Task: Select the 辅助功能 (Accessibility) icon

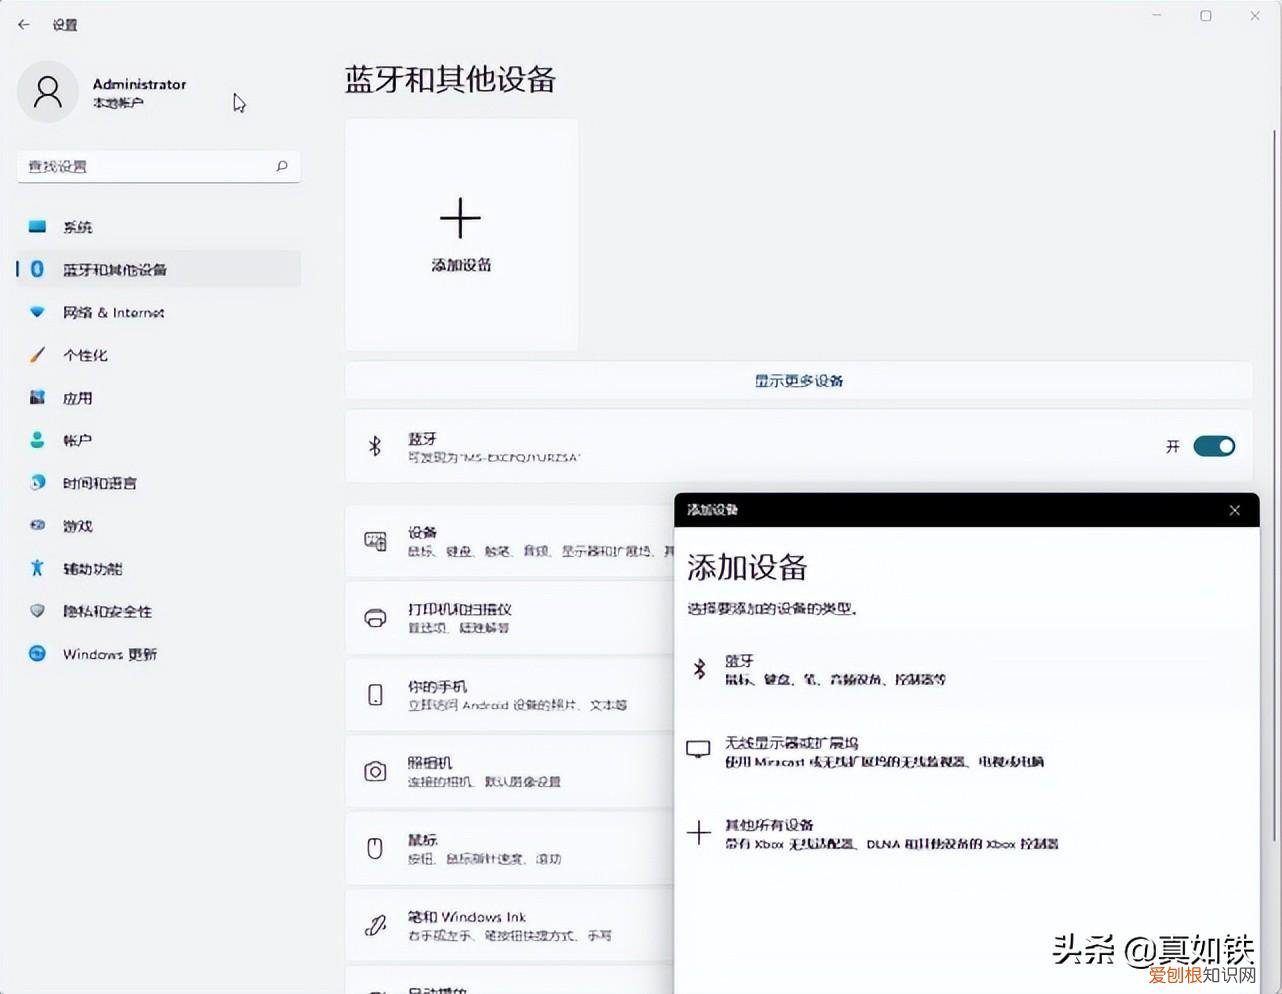Action: tap(37, 568)
